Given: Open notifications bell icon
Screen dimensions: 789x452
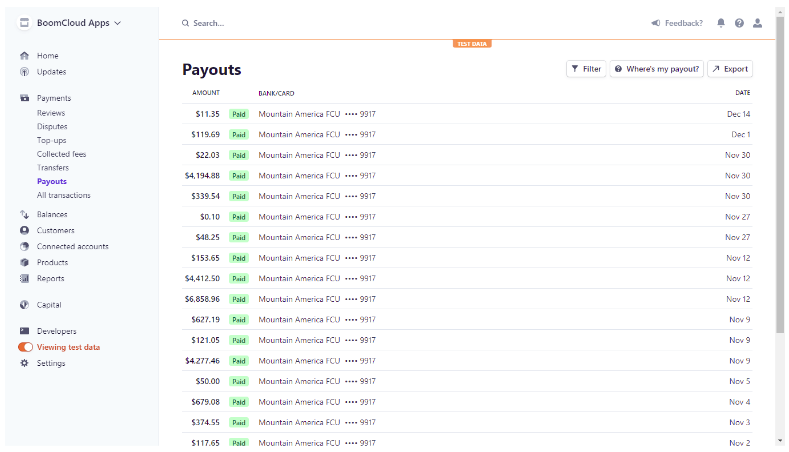Looking at the screenshot, I should (721, 23).
